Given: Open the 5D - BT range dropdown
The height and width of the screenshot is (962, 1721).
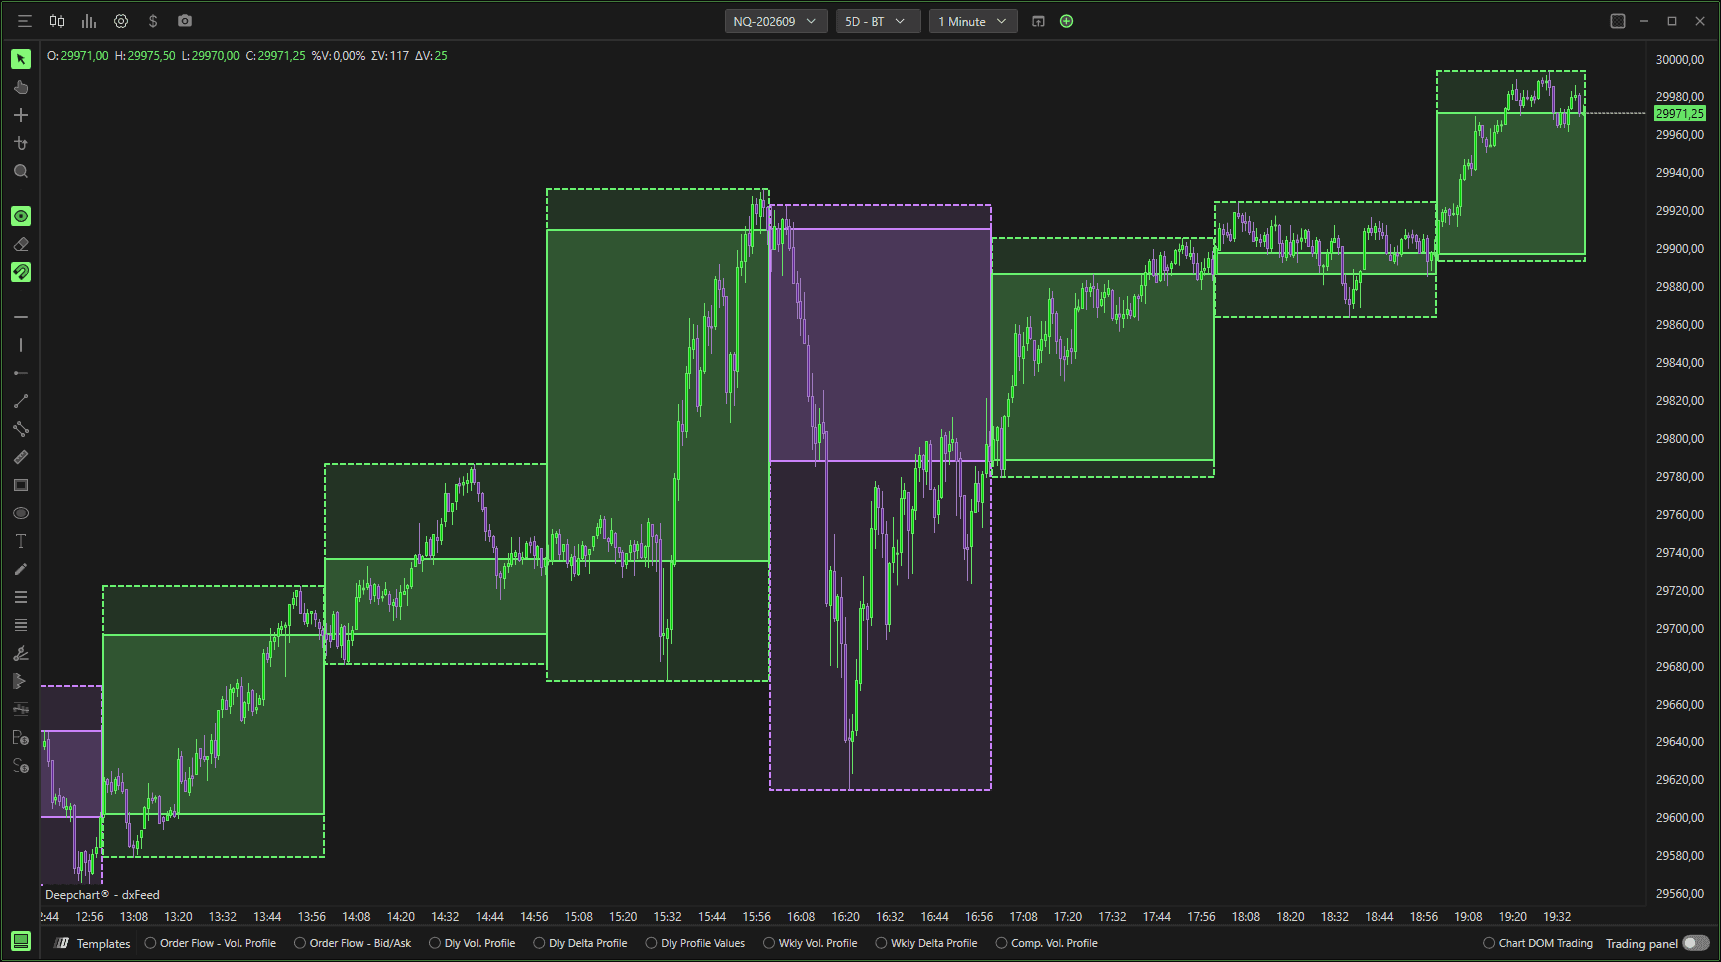Looking at the screenshot, I should tap(878, 21).
